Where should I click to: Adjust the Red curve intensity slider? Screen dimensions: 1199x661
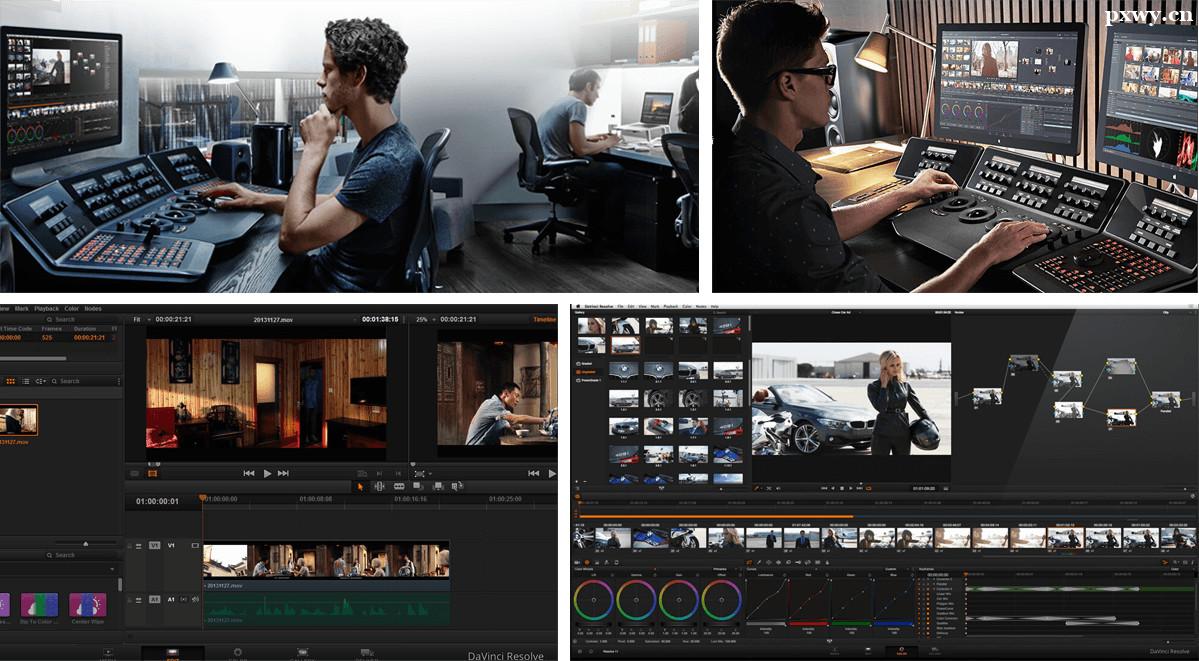pos(808,624)
